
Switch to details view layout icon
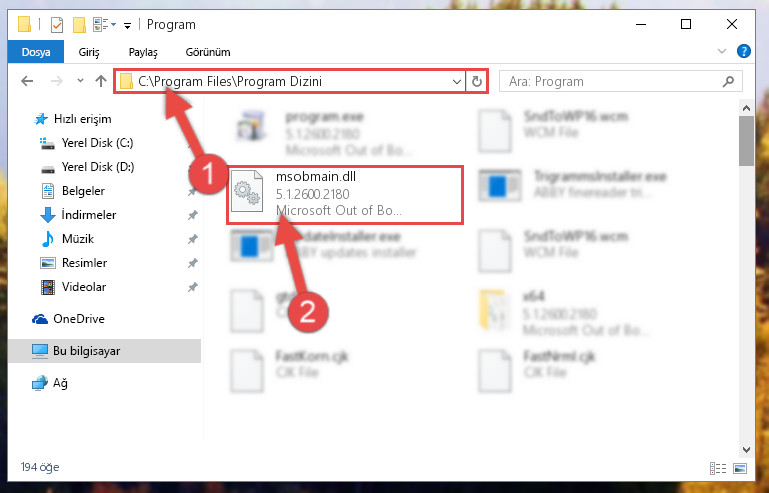click(718, 468)
